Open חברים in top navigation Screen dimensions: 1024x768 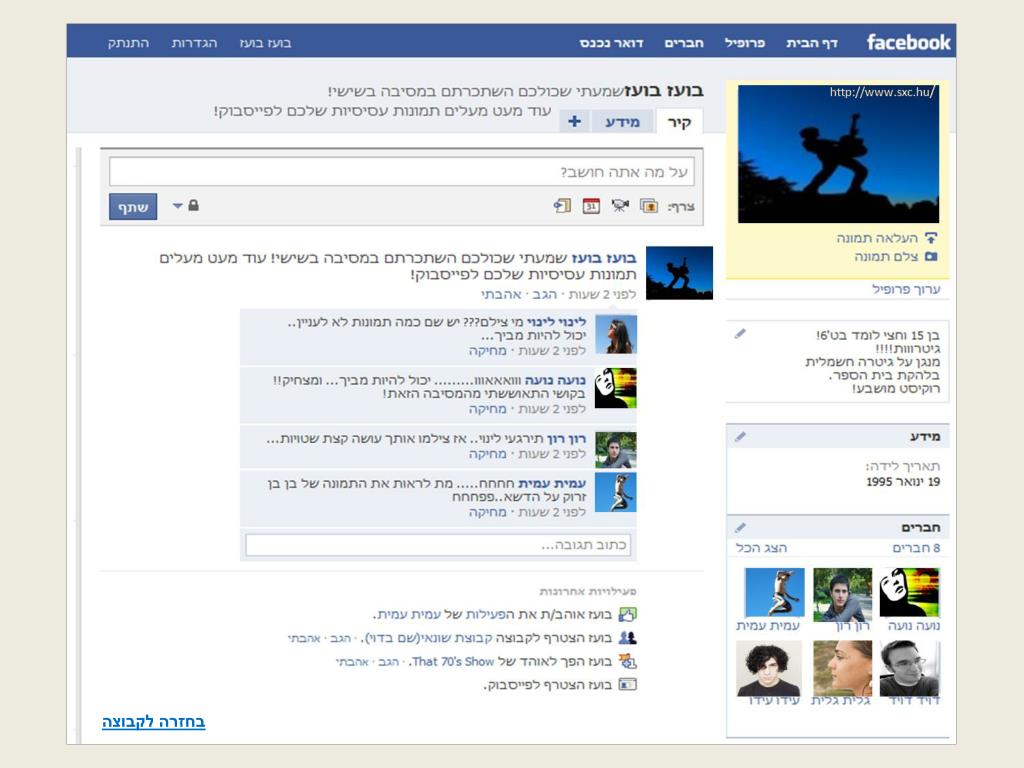tap(684, 43)
